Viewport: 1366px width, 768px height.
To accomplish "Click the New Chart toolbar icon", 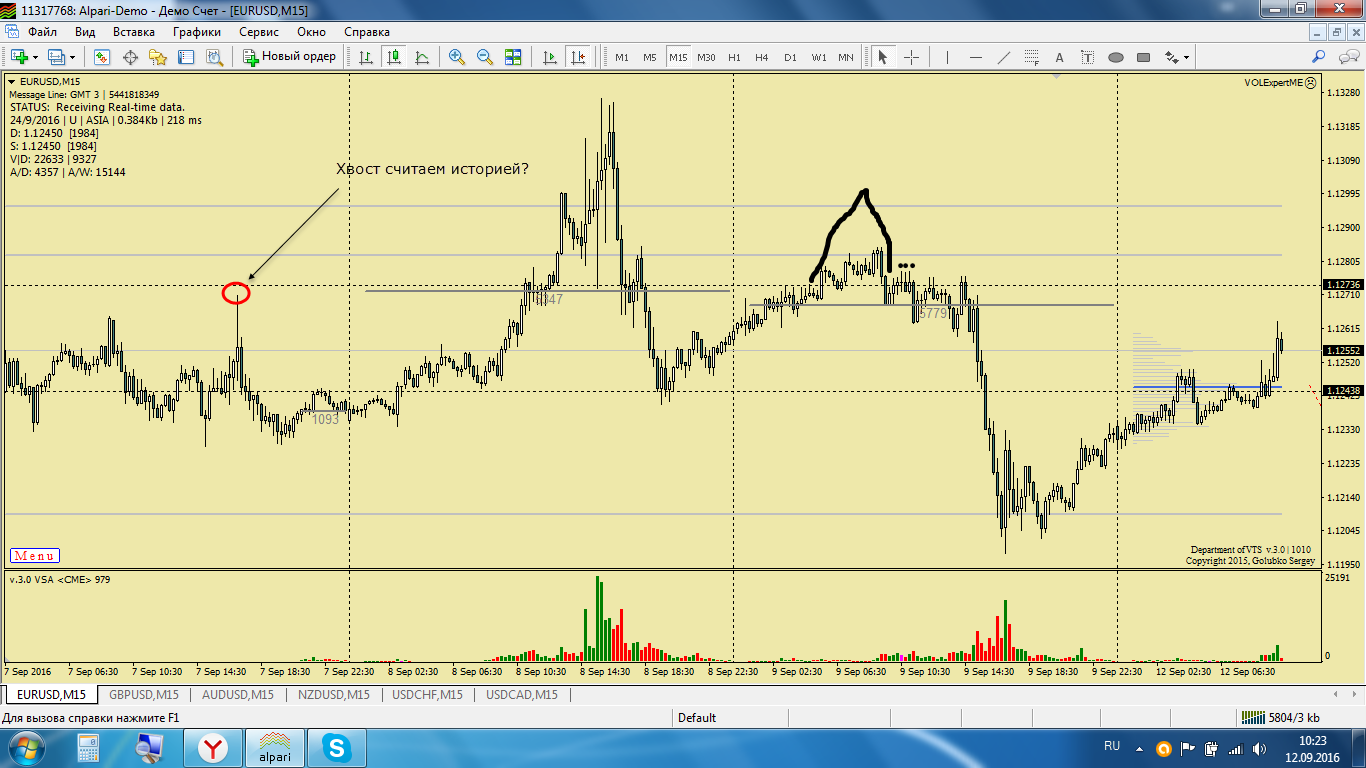I will 18,57.
